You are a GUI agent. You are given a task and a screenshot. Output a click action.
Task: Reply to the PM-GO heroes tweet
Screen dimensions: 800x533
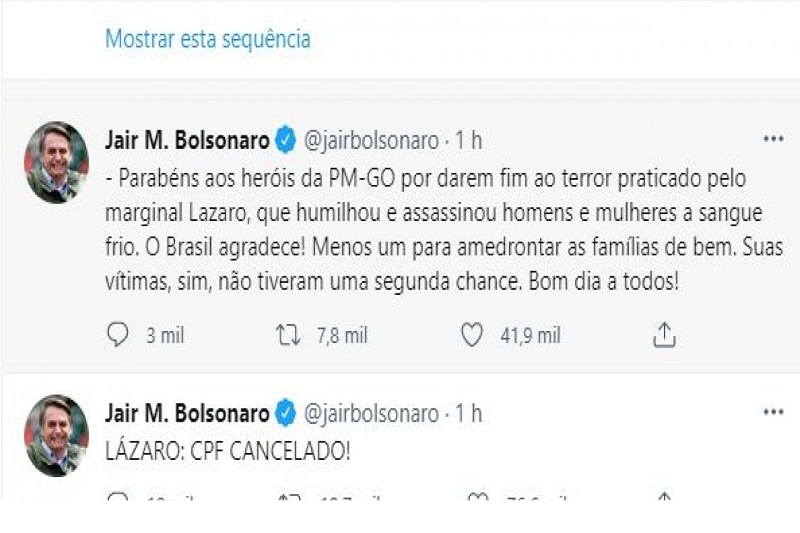pos(118,336)
